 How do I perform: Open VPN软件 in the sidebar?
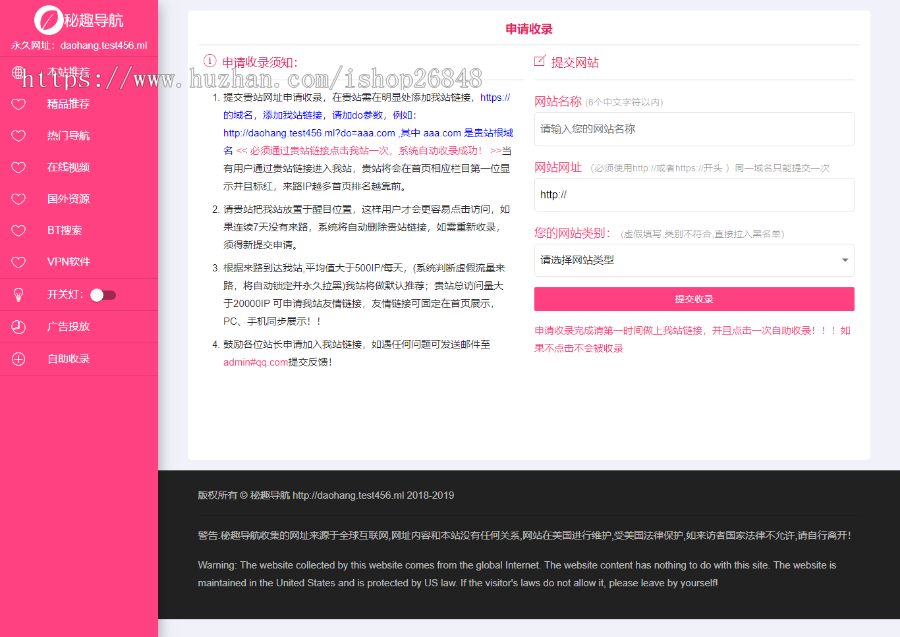tap(68, 262)
